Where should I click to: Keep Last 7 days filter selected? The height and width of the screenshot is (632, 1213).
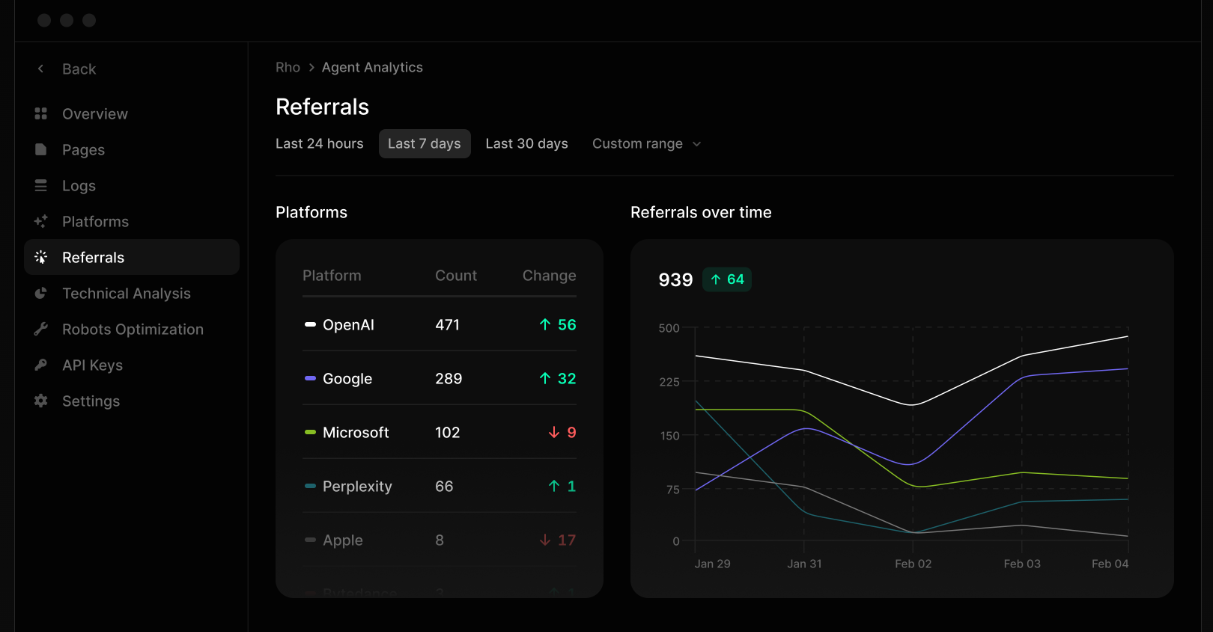(424, 143)
